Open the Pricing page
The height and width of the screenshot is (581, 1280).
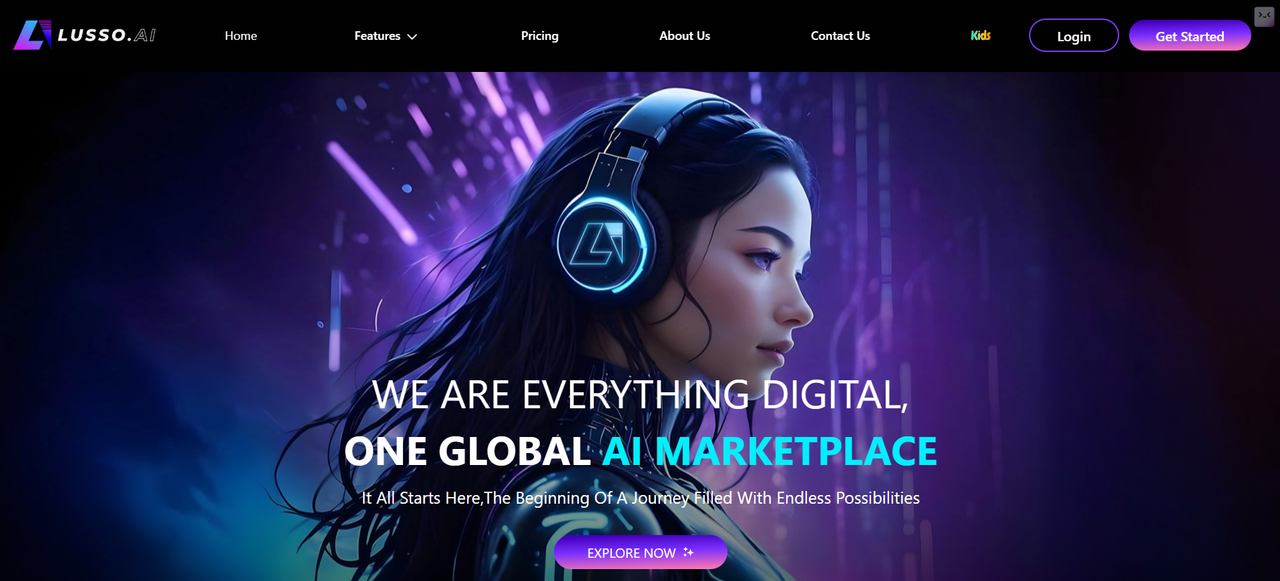click(x=540, y=36)
